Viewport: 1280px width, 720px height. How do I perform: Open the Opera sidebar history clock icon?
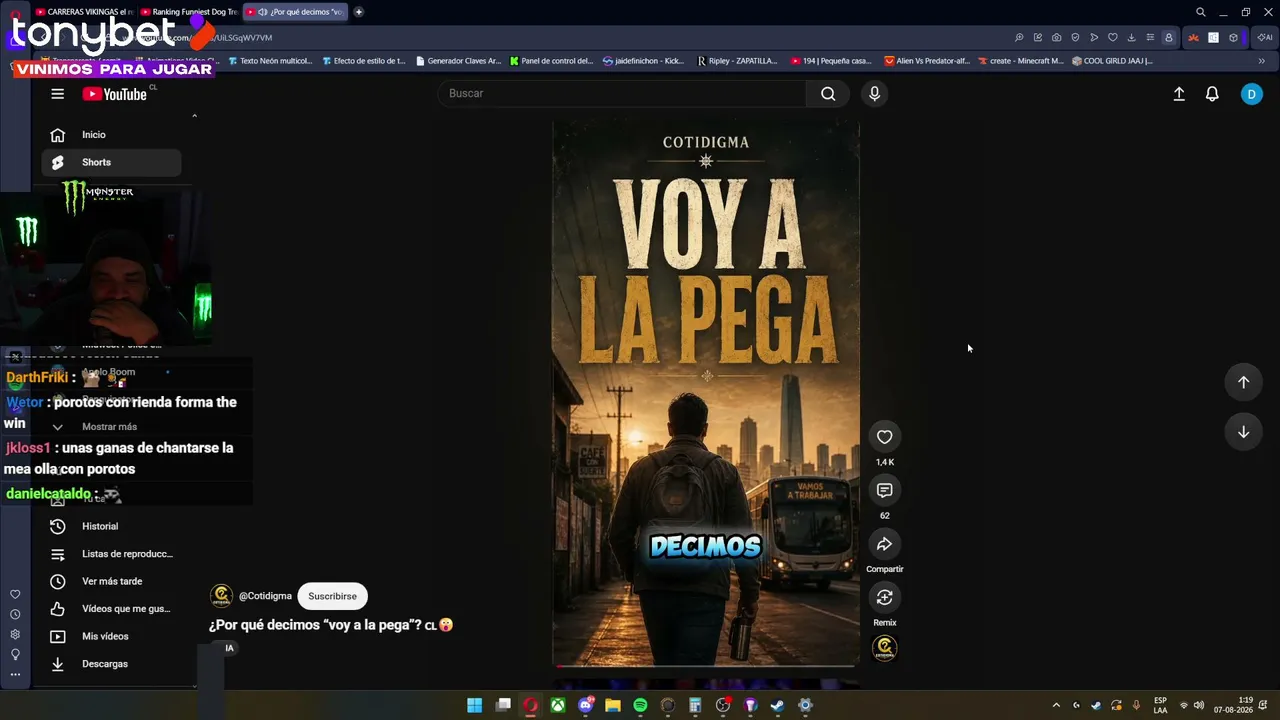(x=15, y=614)
